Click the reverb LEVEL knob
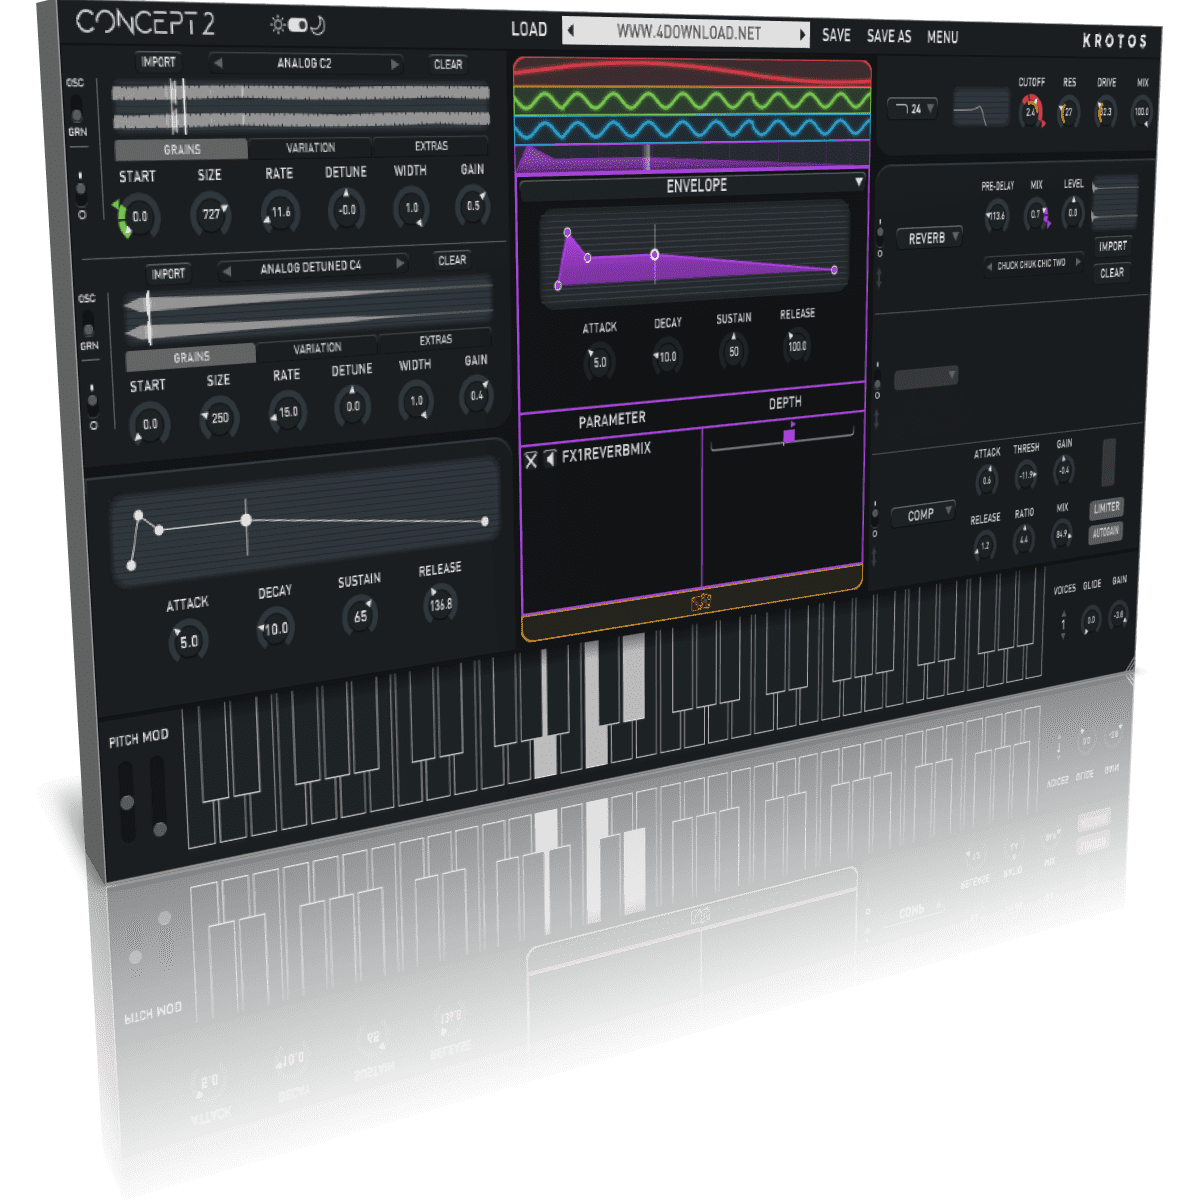Viewport: 1200px width, 1200px height. click(x=1073, y=213)
